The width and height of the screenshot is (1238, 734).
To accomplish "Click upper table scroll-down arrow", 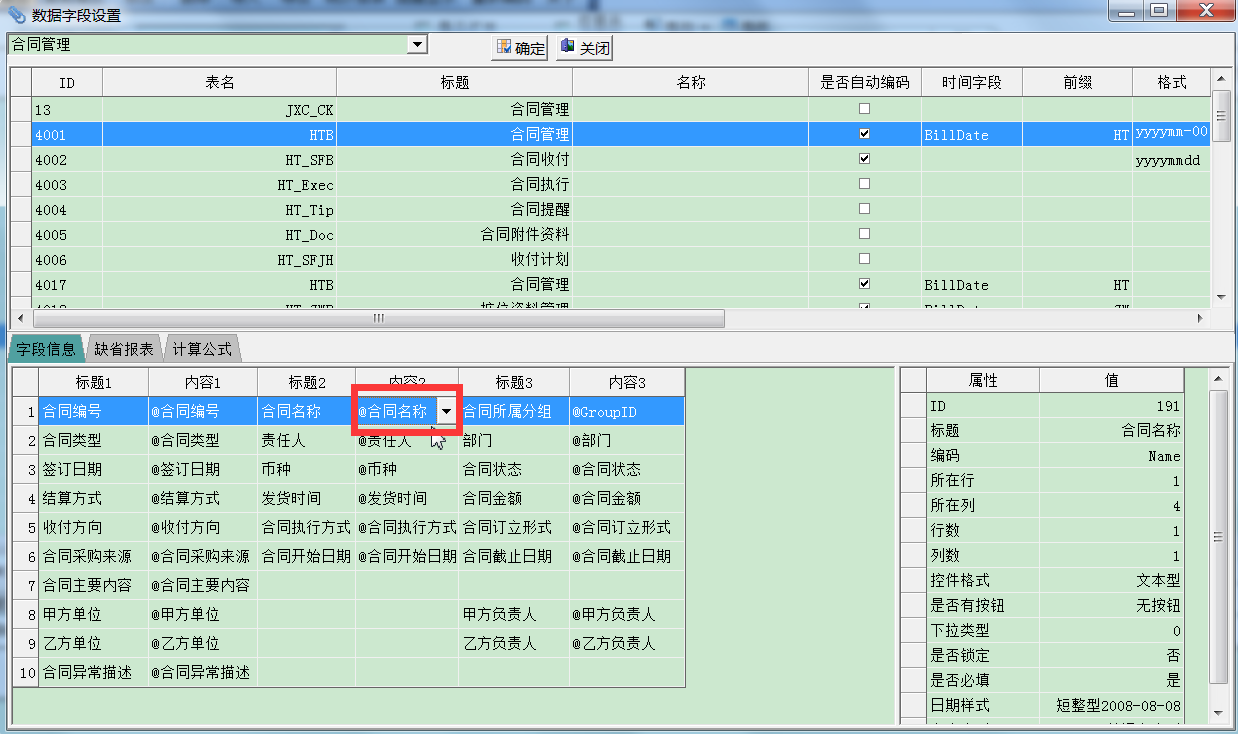I will click(x=1220, y=297).
